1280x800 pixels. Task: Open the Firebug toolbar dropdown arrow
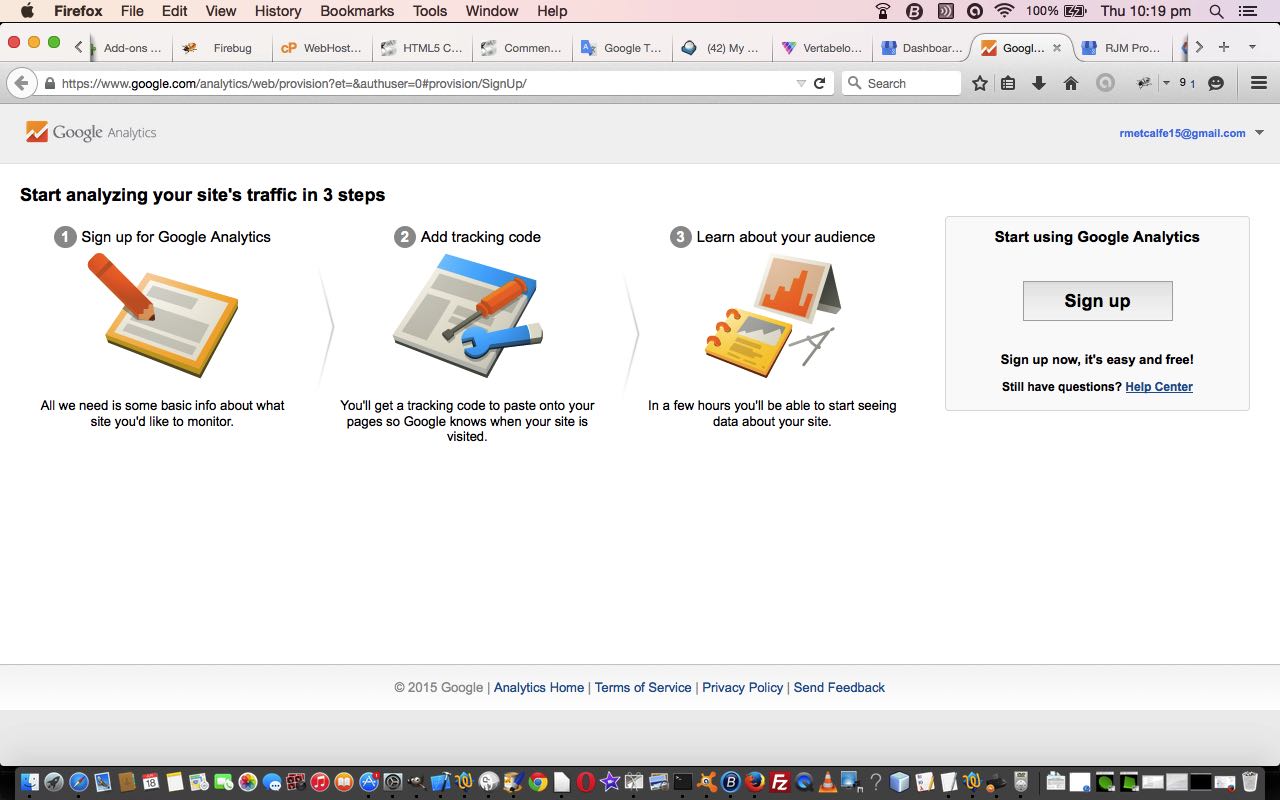pos(1166,83)
